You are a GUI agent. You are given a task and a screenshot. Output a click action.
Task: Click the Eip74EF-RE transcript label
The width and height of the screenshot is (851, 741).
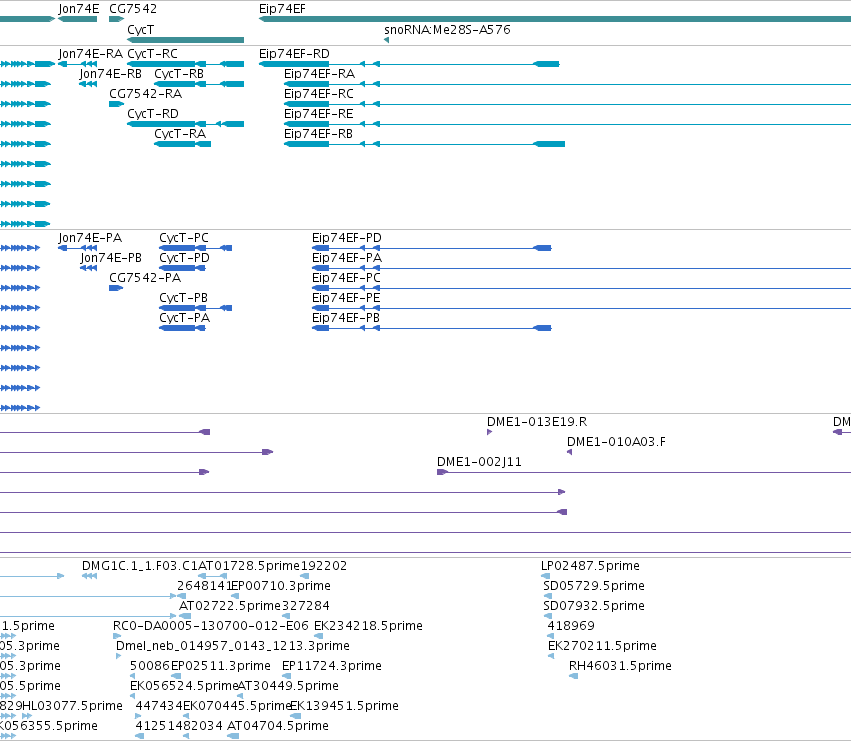(319, 114)
